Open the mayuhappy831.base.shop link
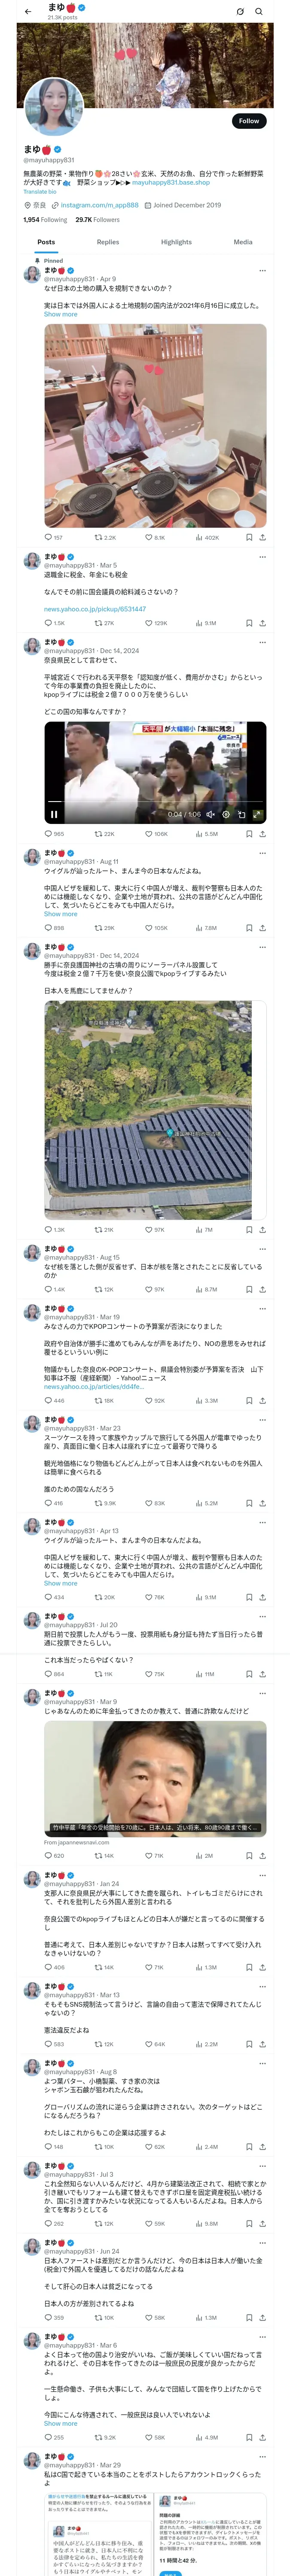Viewport: 290px width, 2576px height. pos(171,183)
